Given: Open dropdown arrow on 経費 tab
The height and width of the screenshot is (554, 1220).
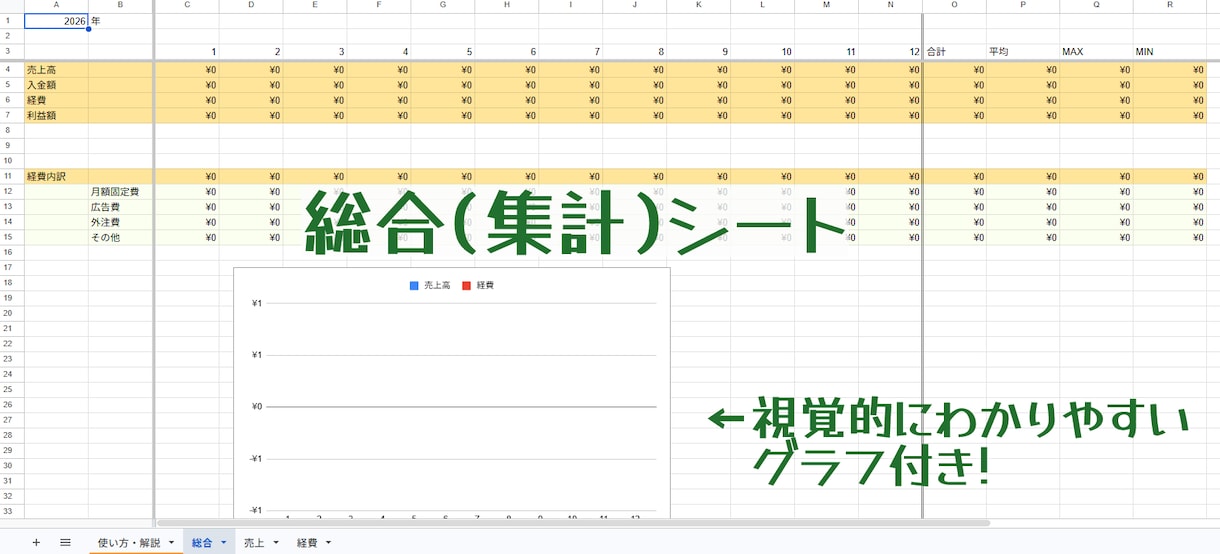Looking at the screenshot, I should pyautogui.click(x=328, y=542).
